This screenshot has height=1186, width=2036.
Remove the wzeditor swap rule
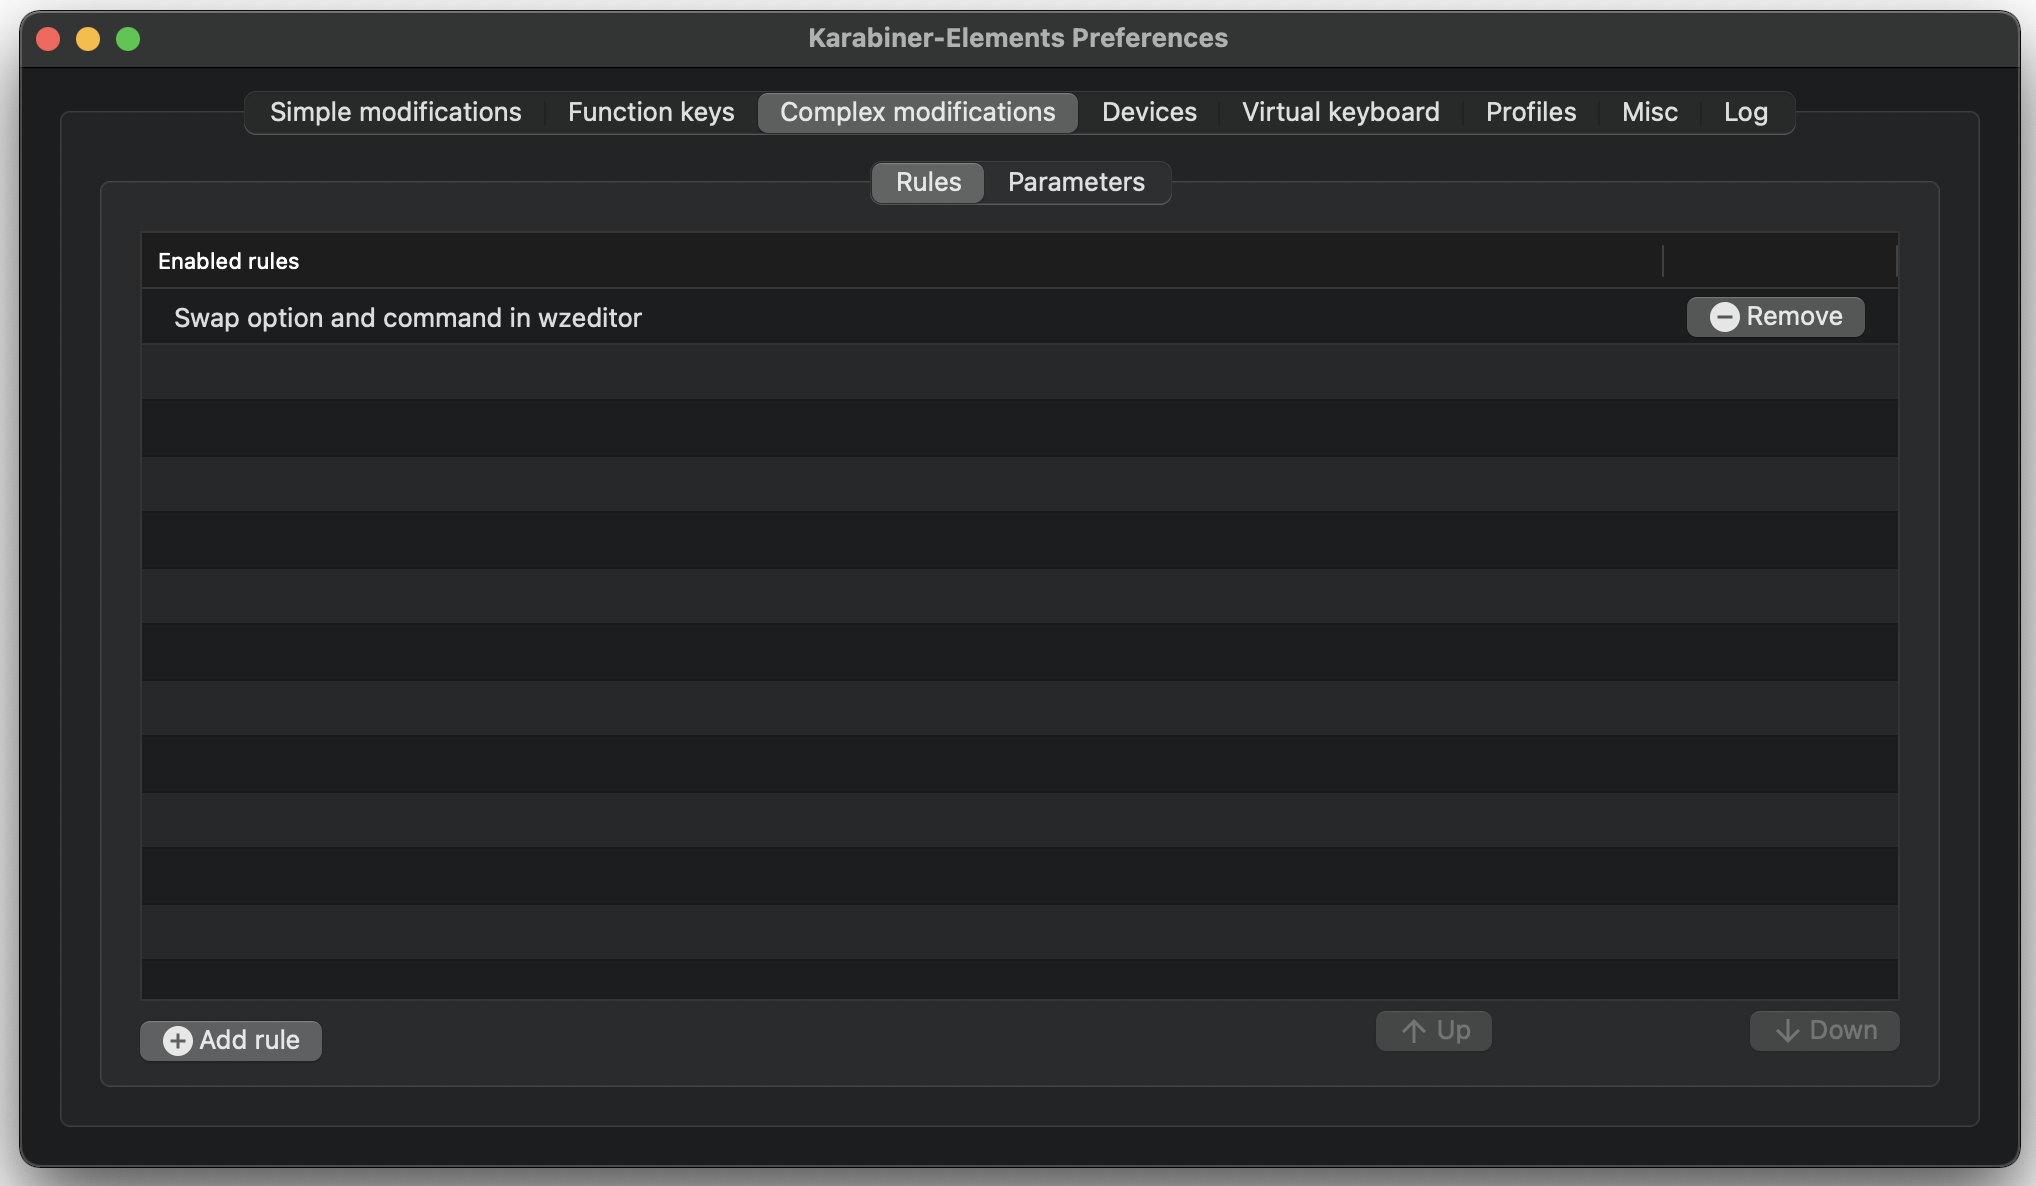coord(1775,317)
